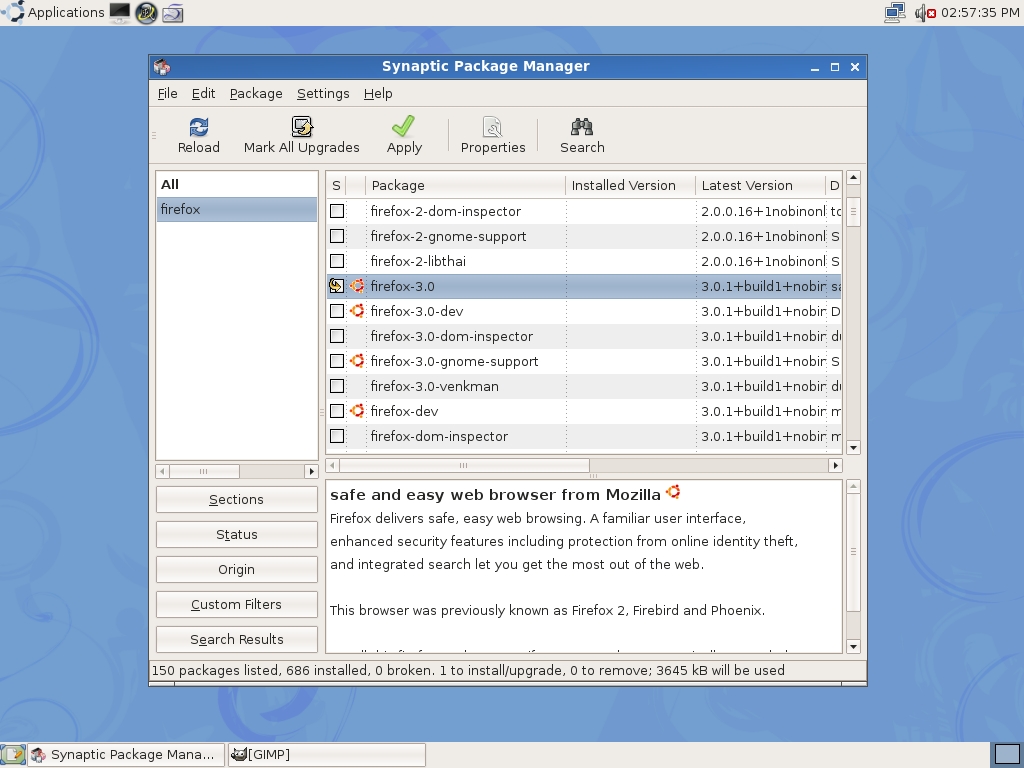
Task: Click the Reload toolbar icon
Action: pos(199,127)
